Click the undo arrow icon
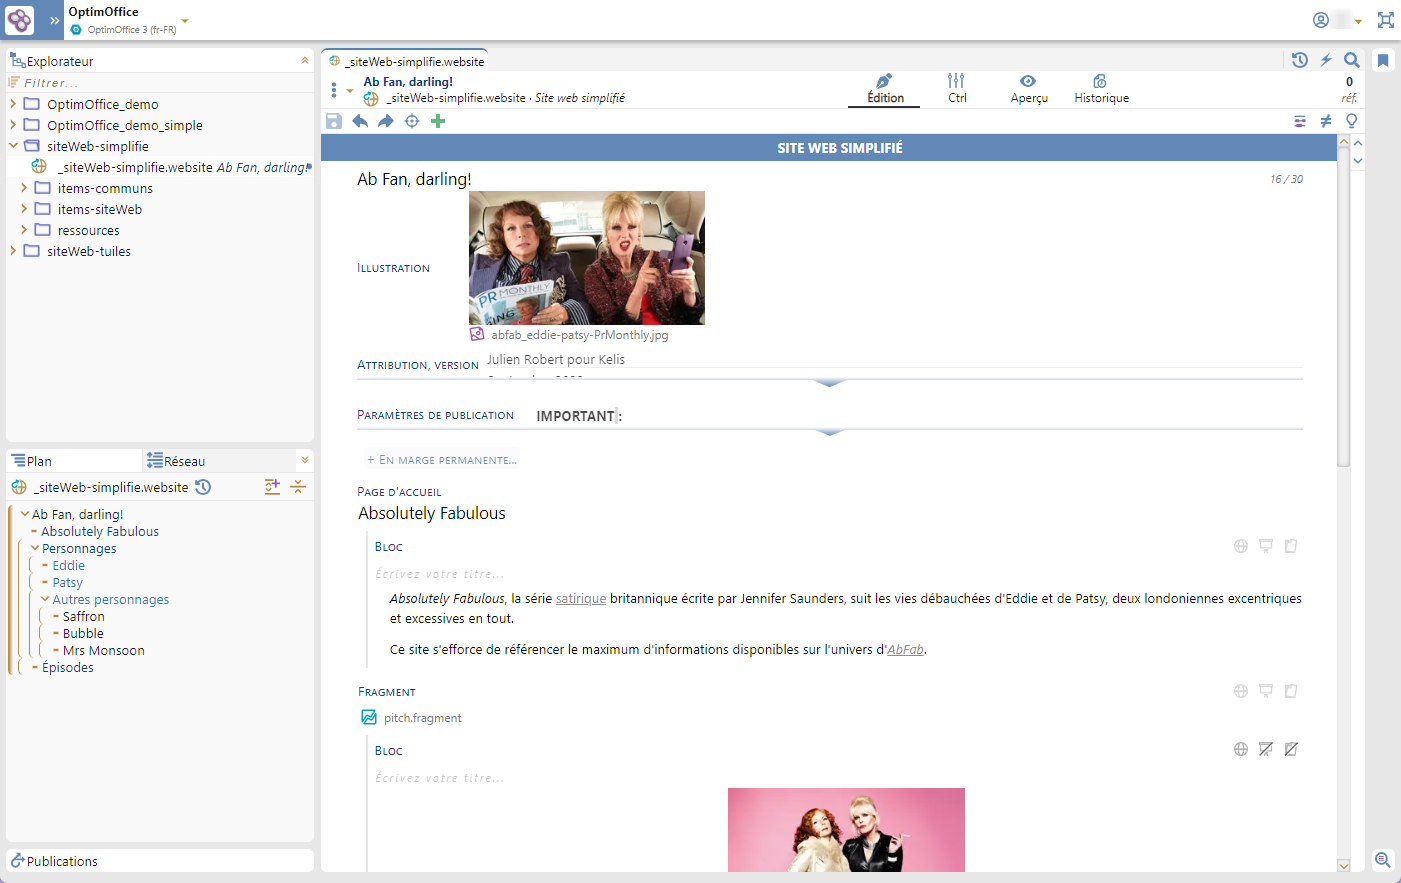1401x883 pixels. [360, 121]
